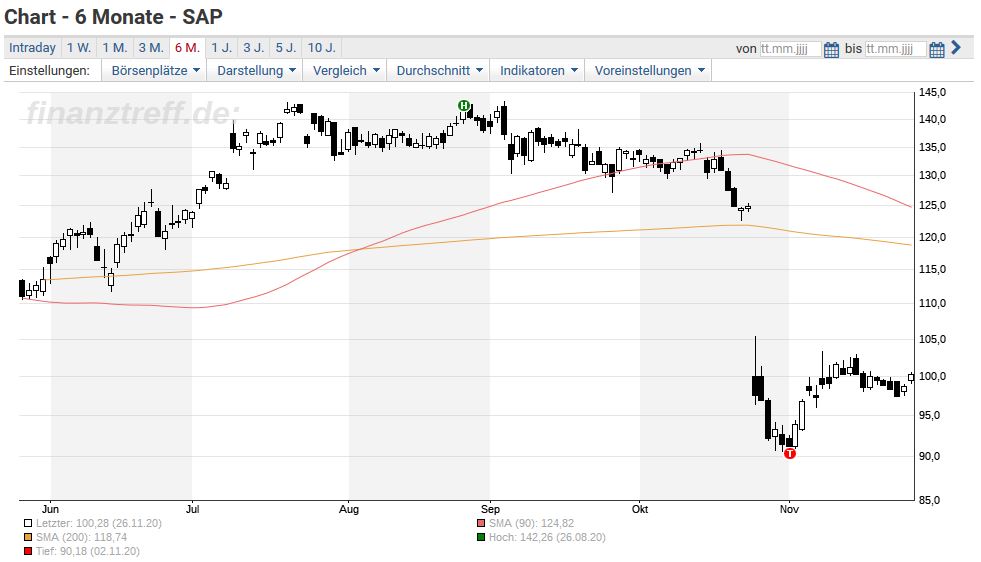Click the 'Tief: 90,18 (02.11.20)' legend text
981x562 pixels.
(88, 551)
